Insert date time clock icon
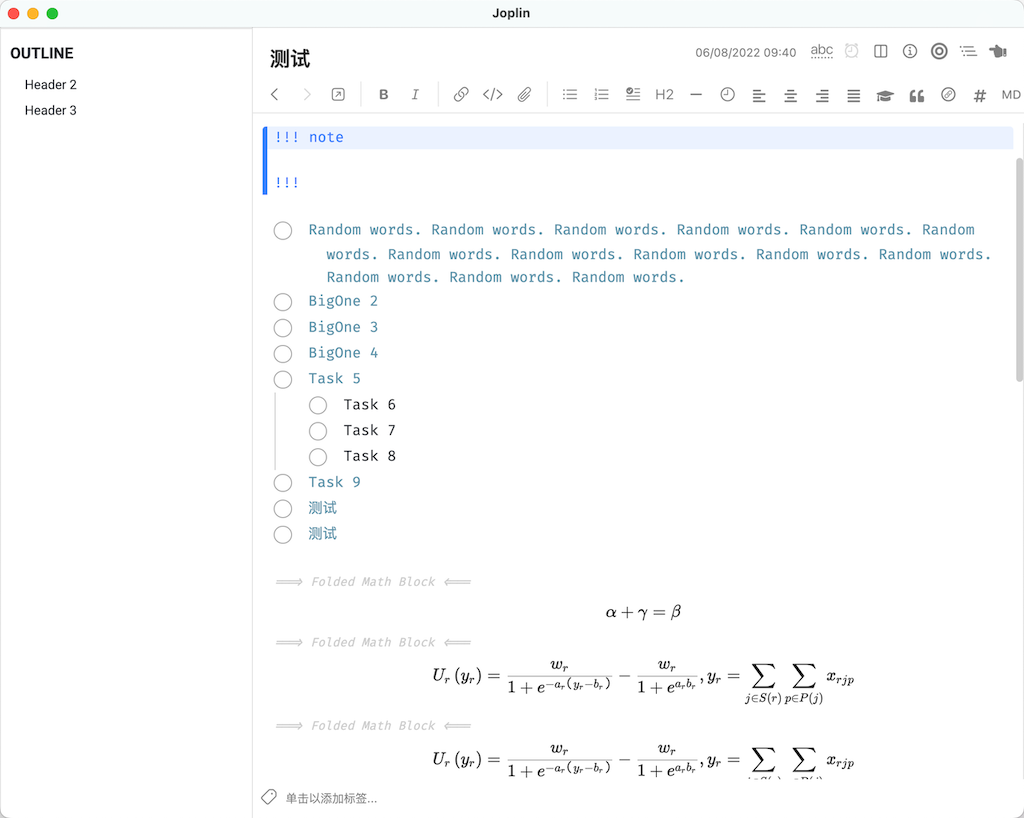Screen dimensions: 1024x818 [727, 95]
